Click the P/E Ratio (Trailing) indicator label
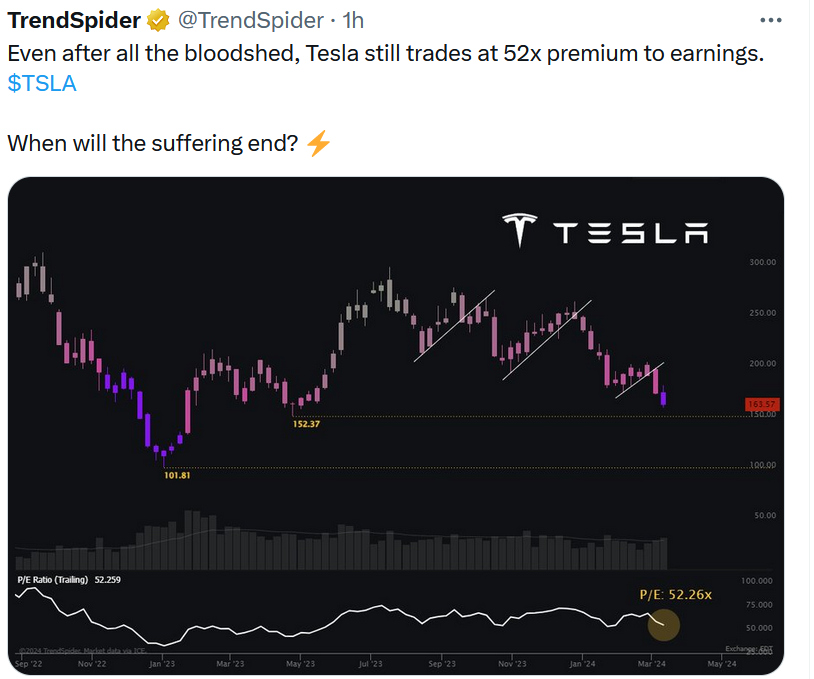Screen dimensions: 814x679 pos(53,580)
